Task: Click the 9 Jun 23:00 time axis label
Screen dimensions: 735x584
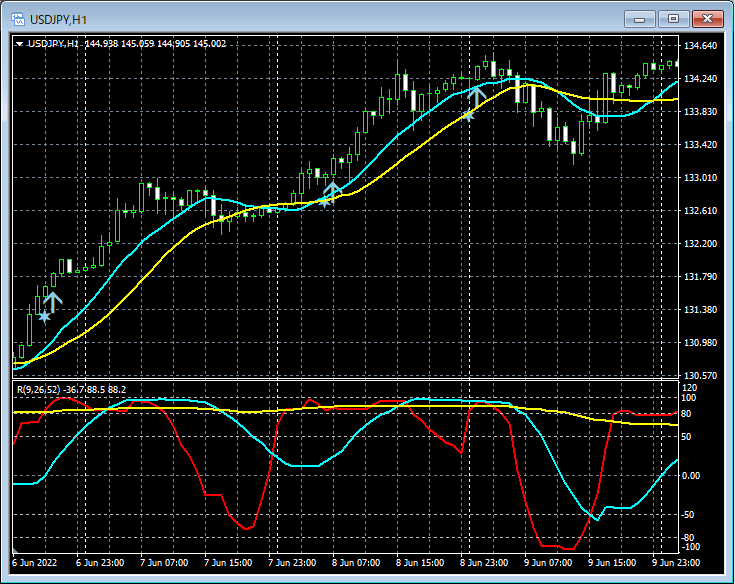Action: (x=676, y=562)
